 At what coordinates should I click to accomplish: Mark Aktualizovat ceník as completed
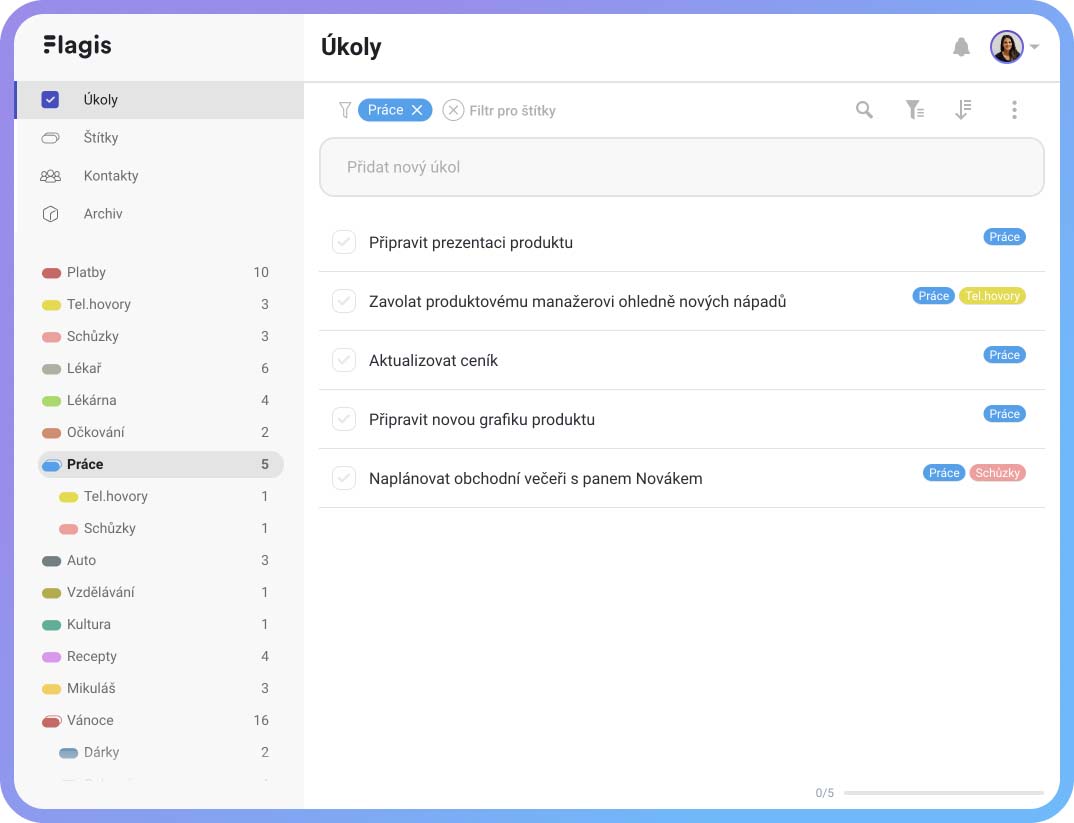[344, 360]
